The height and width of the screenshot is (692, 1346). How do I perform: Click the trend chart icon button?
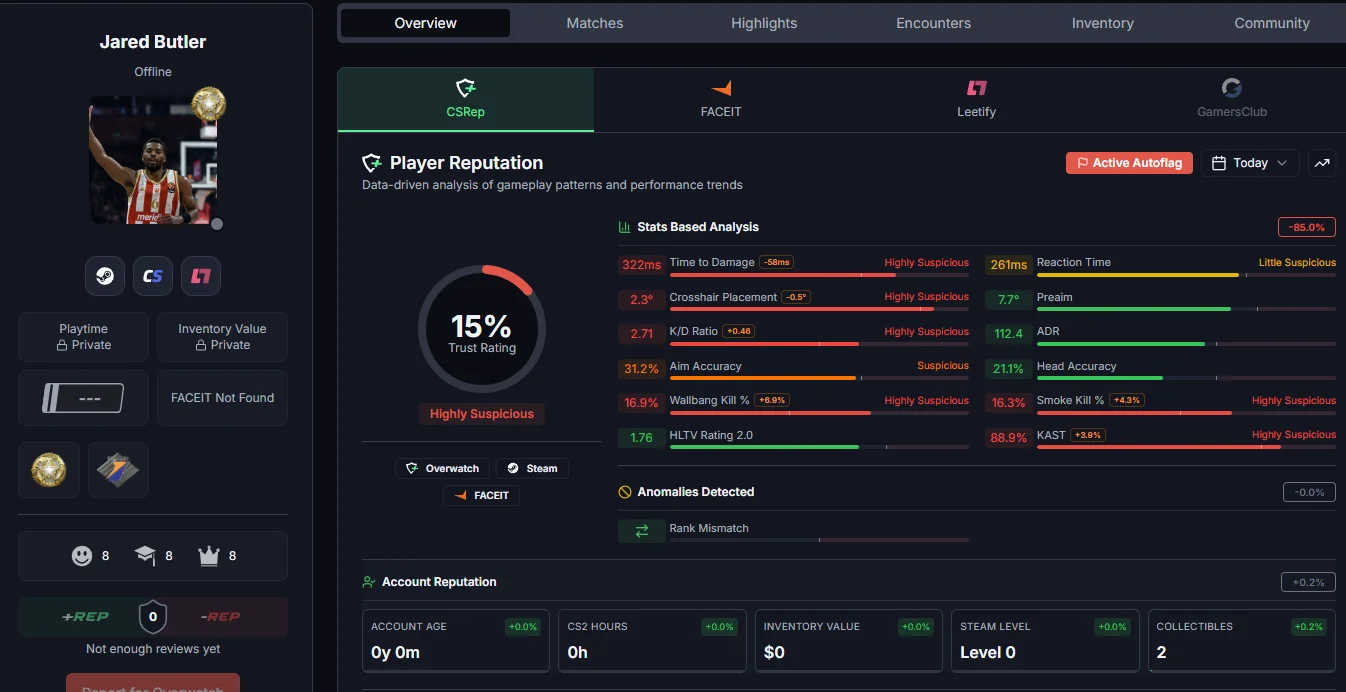1322,163
